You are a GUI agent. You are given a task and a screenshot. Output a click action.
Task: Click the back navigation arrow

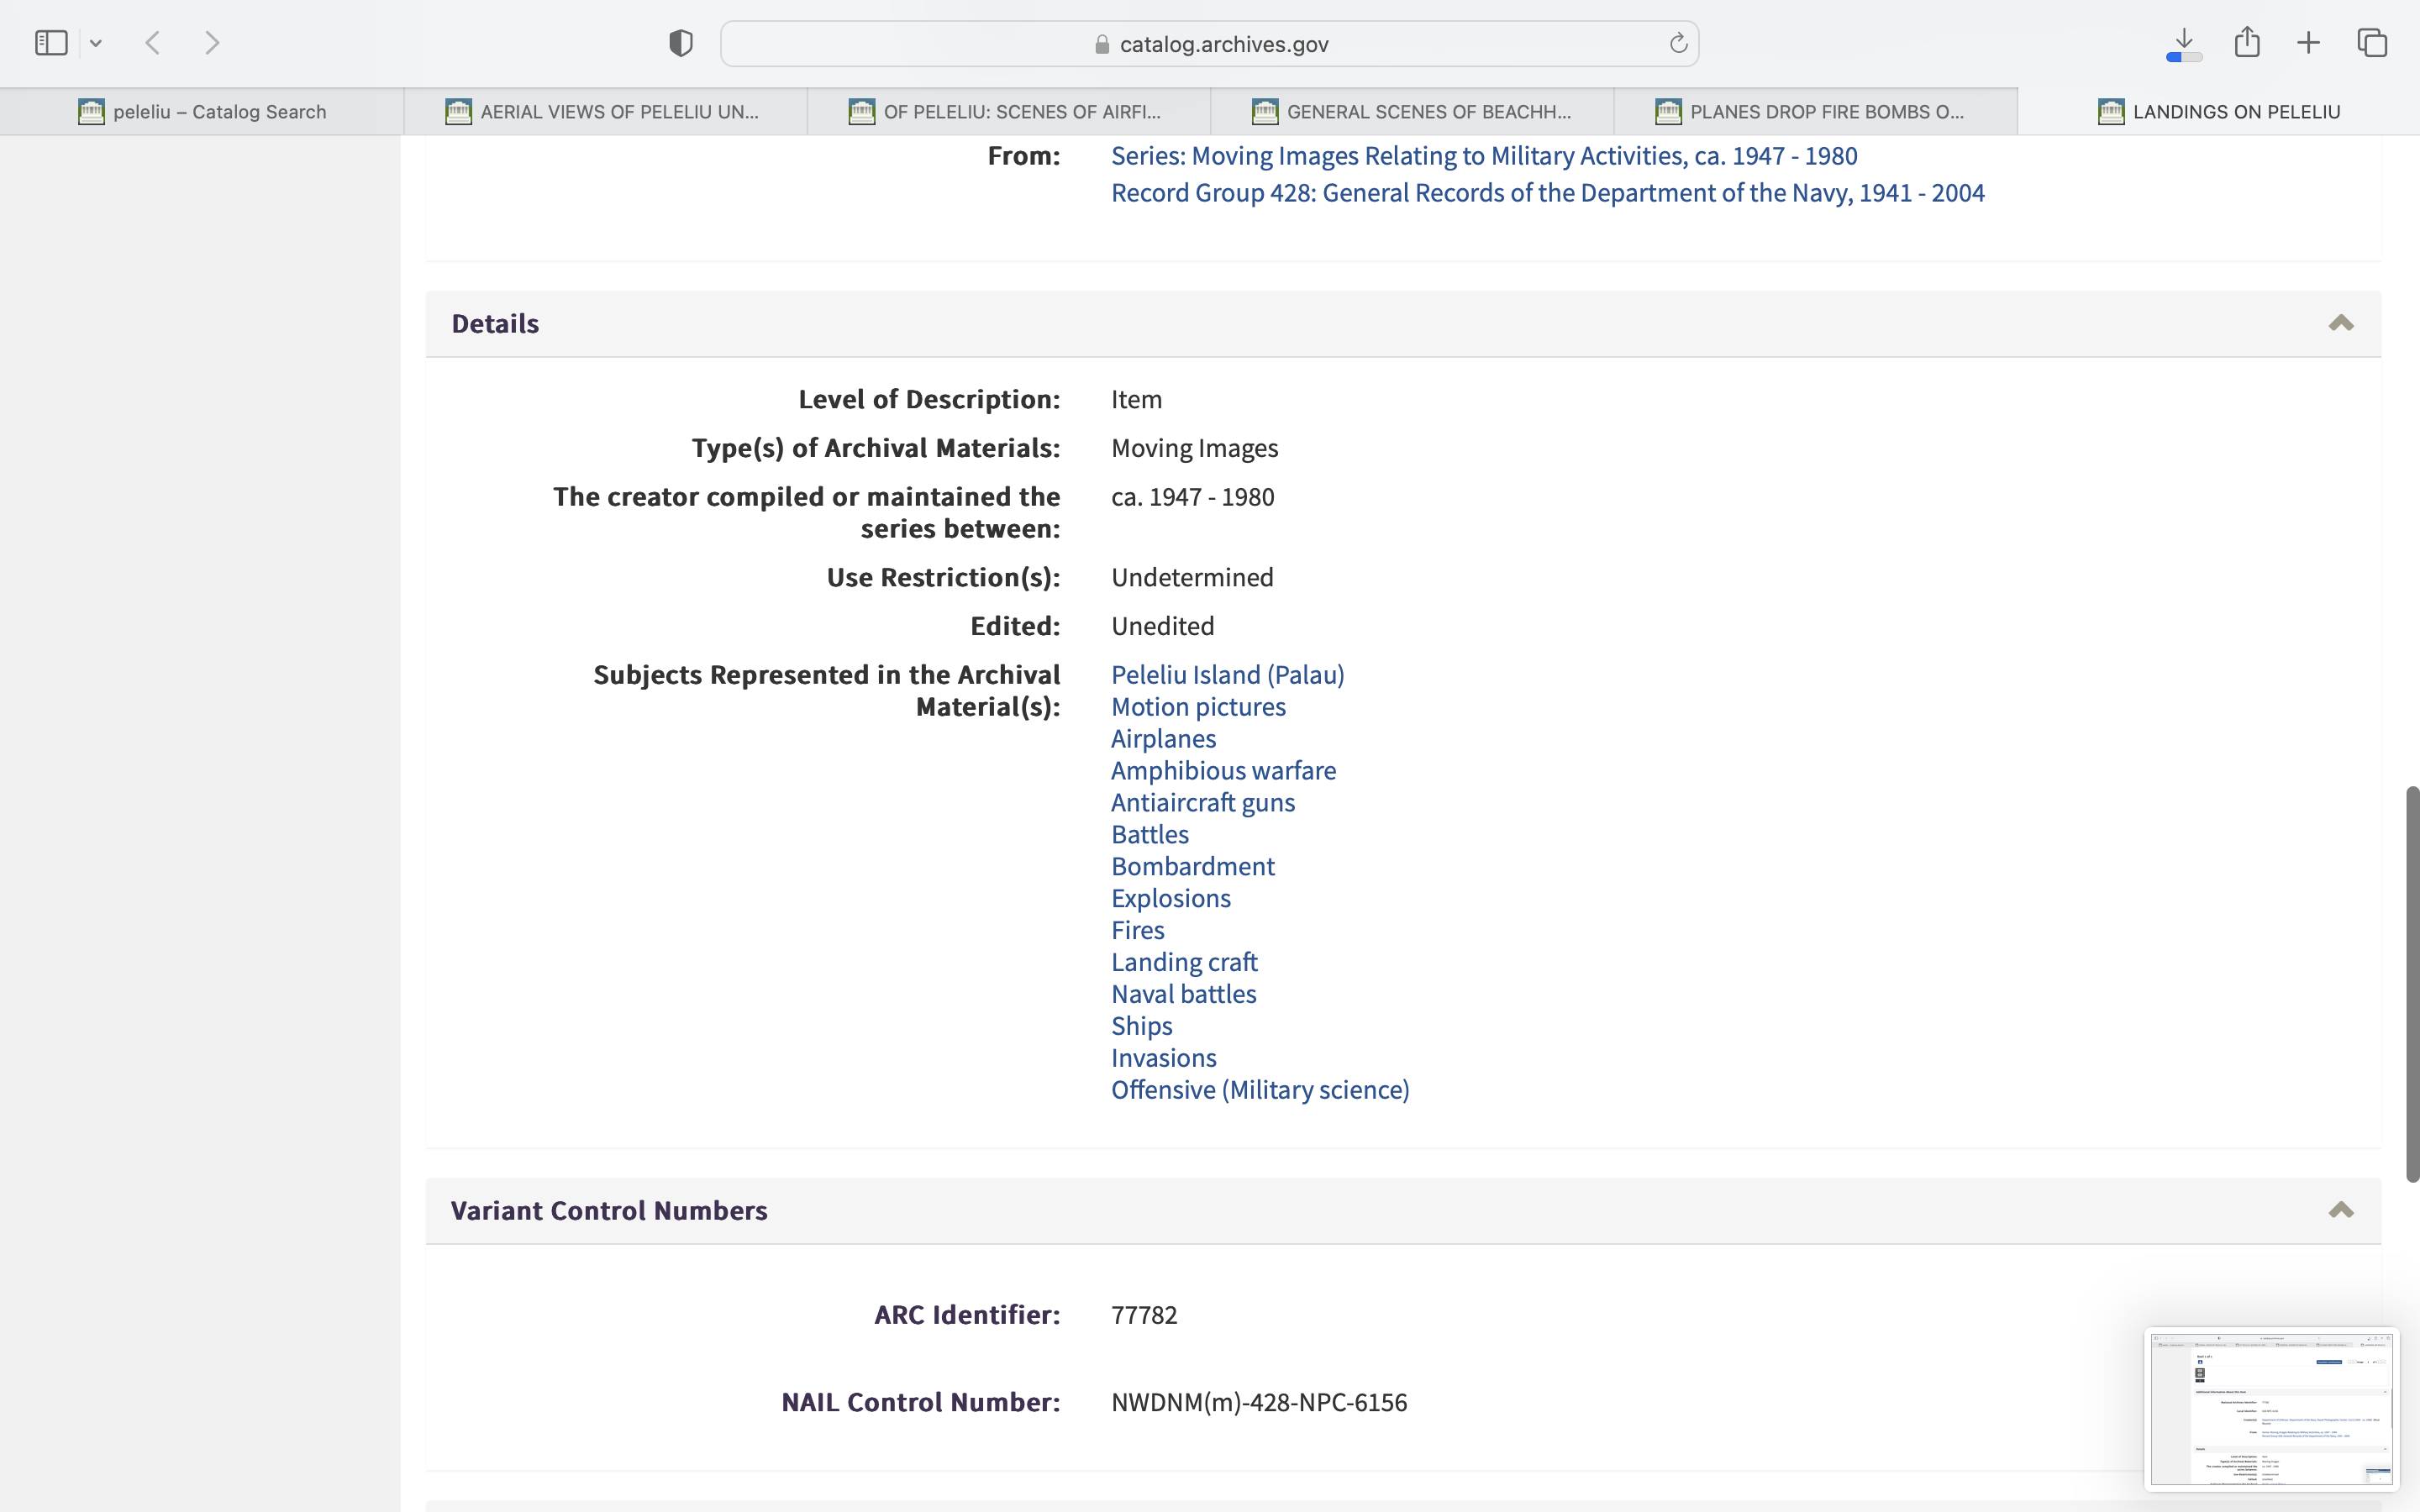click(x=153, y=43)
